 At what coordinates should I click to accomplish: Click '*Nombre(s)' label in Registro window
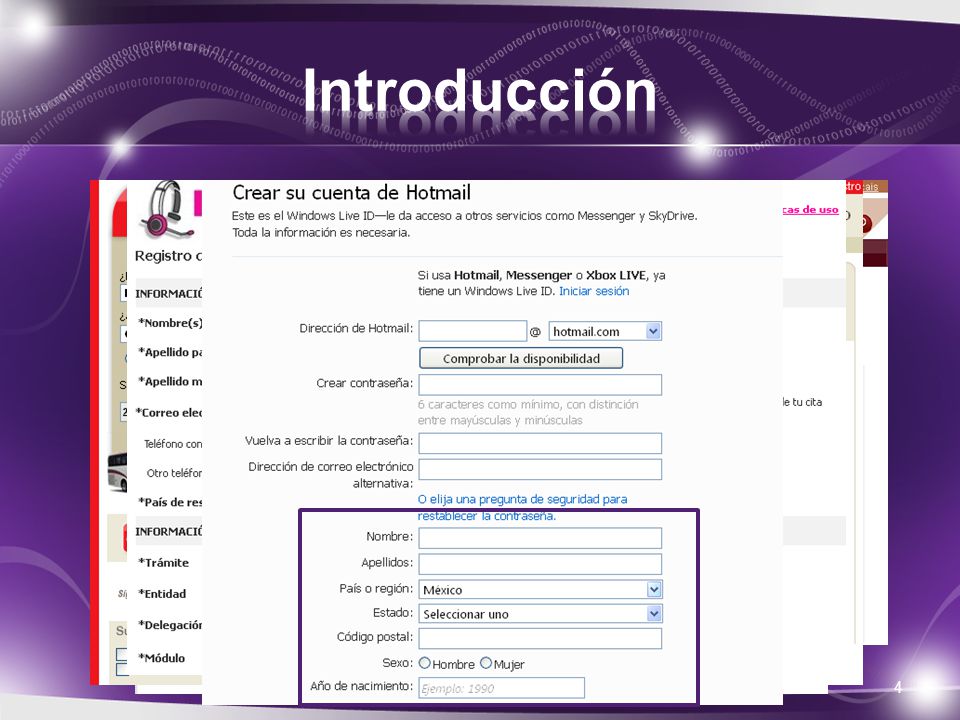pyautogui.click(x=170, y=323)
